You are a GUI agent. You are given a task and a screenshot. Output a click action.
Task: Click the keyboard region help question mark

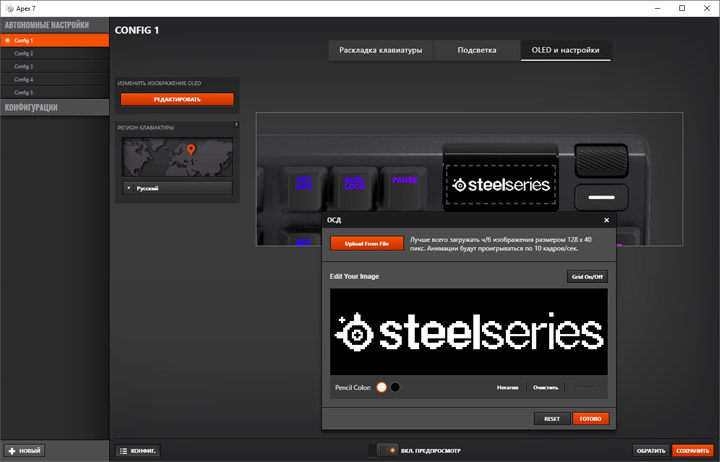(236, 124)
